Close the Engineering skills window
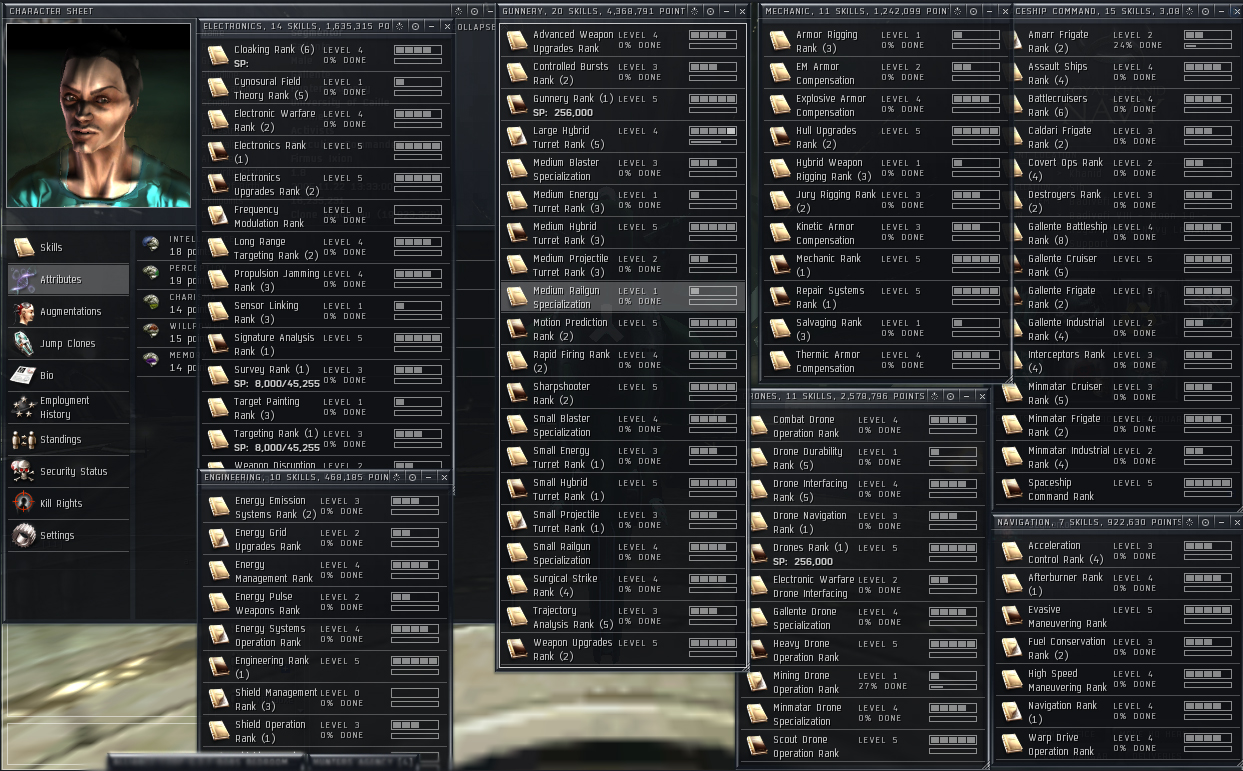The height and width of the screenshot is (771, 1243). 446,477
